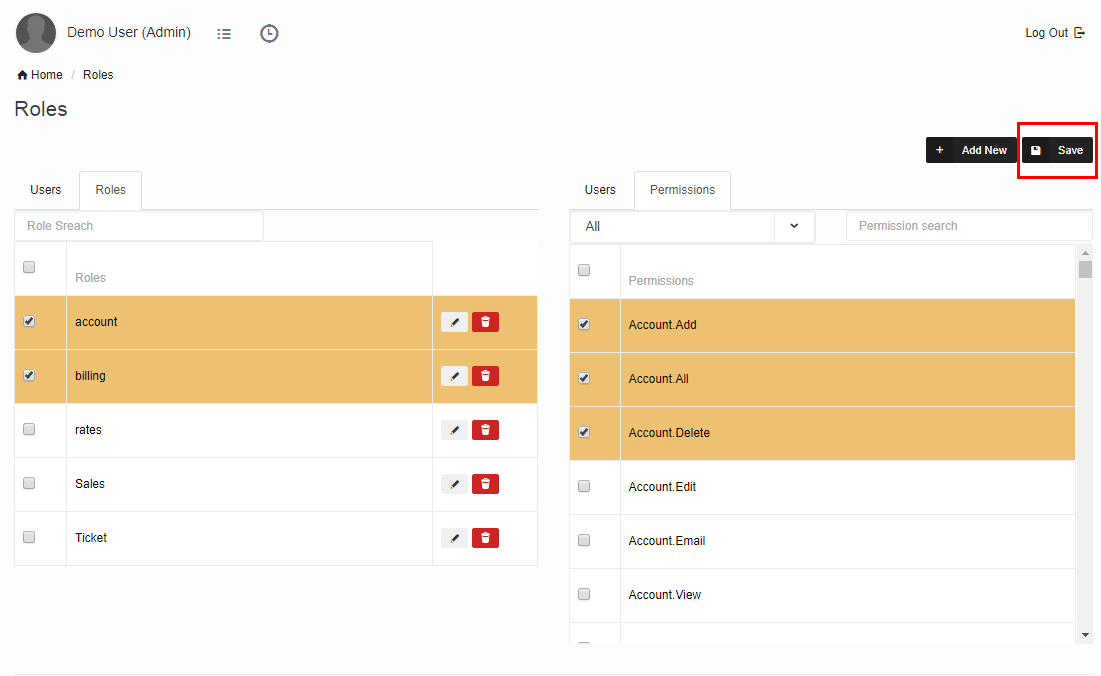Delete the billing role with trash icon
Screen dimensions: 1101x676
pos(485,376)
